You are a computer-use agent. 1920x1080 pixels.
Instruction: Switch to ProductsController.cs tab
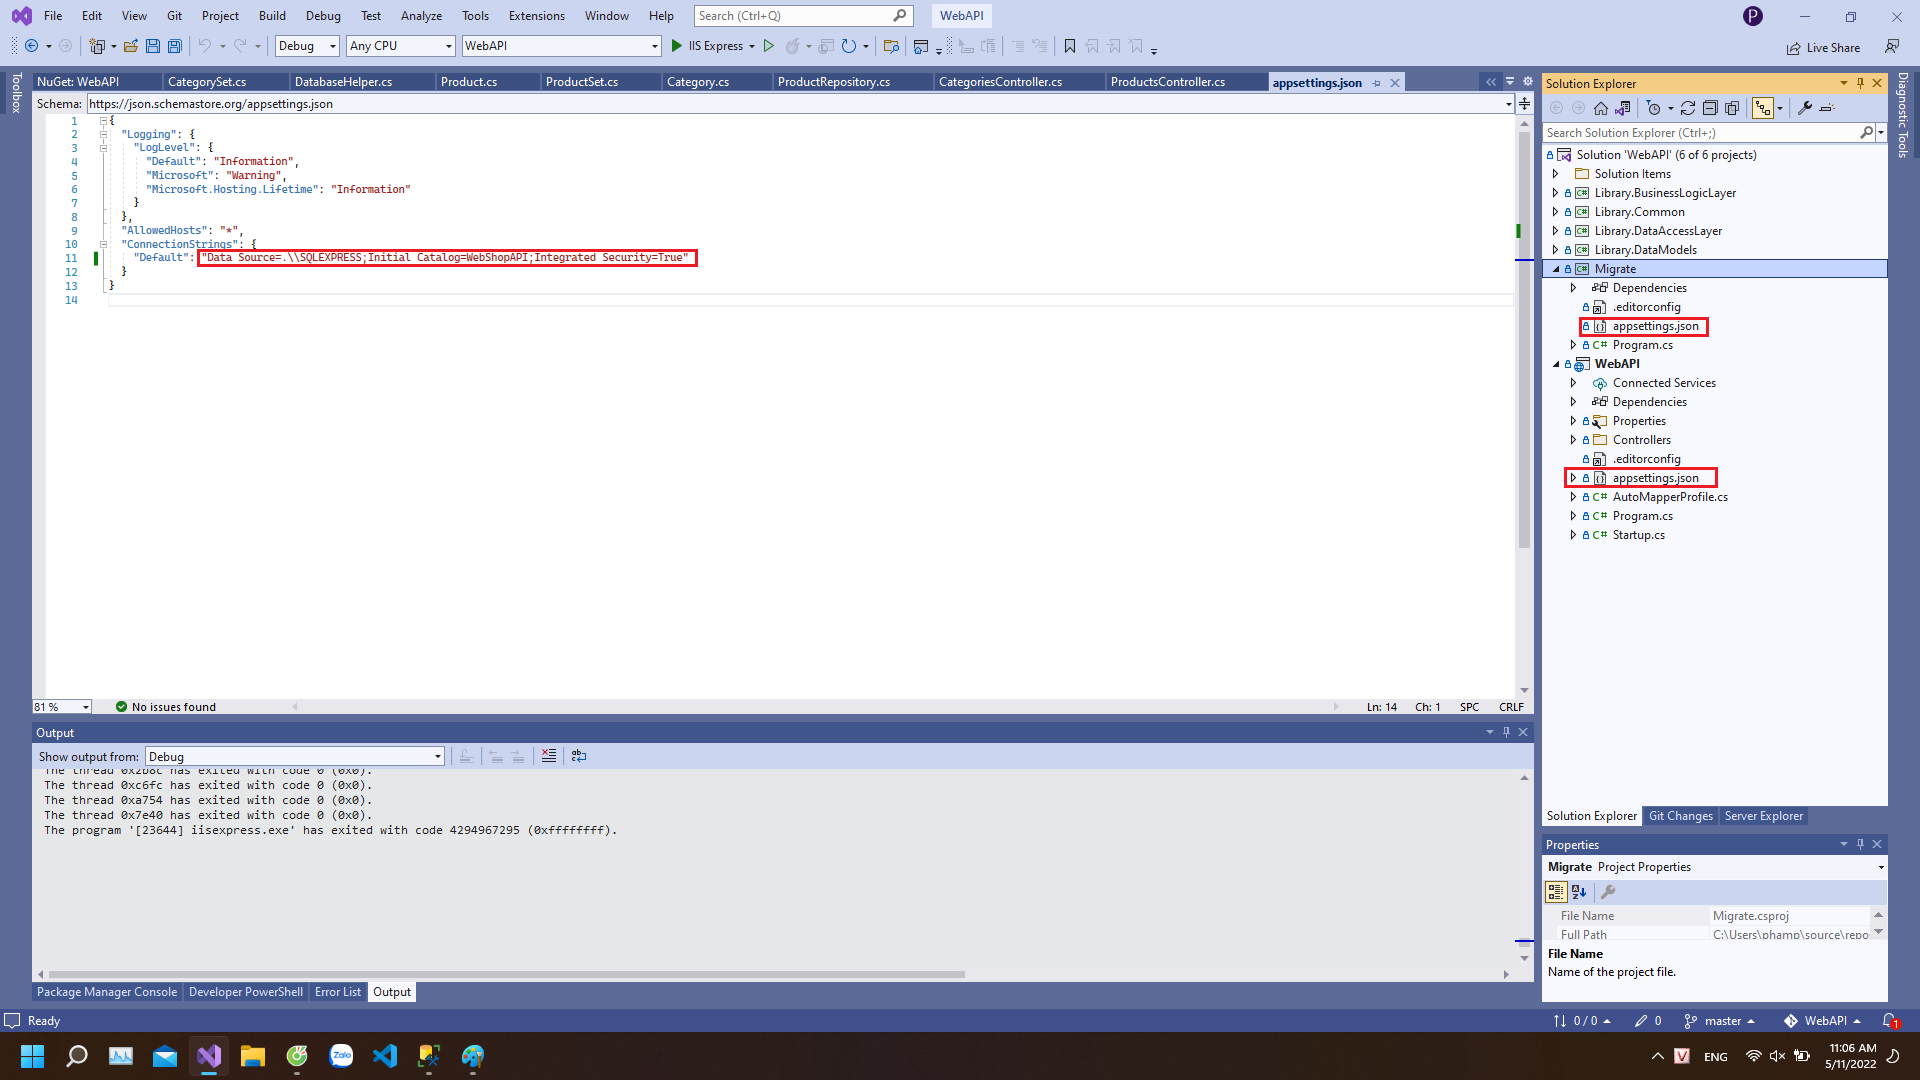(x=1167, y=82)
